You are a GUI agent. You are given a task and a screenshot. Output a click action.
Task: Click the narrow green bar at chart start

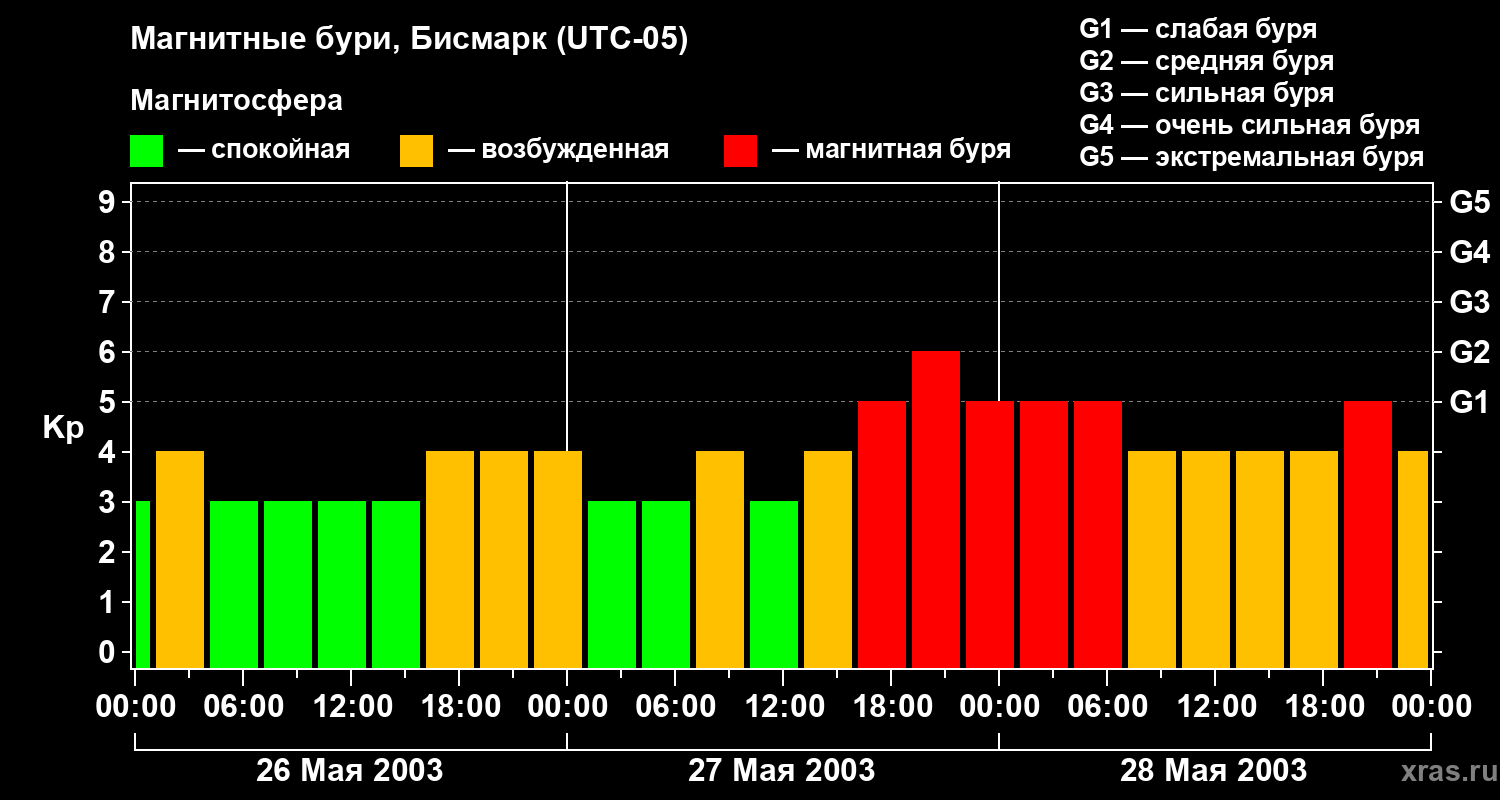[143, 584]
